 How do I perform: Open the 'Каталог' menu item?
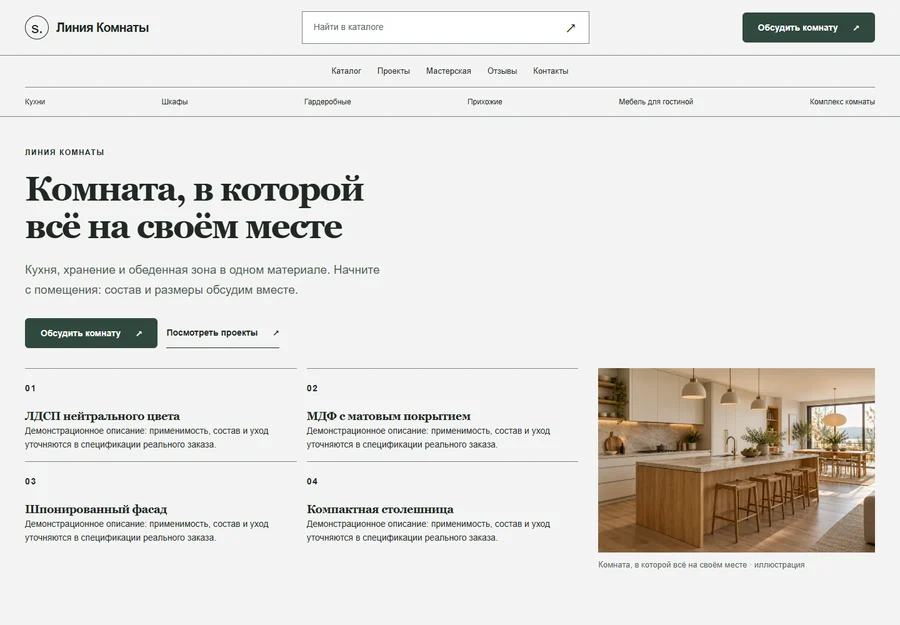pyautogui.click(x=346, y=71)
